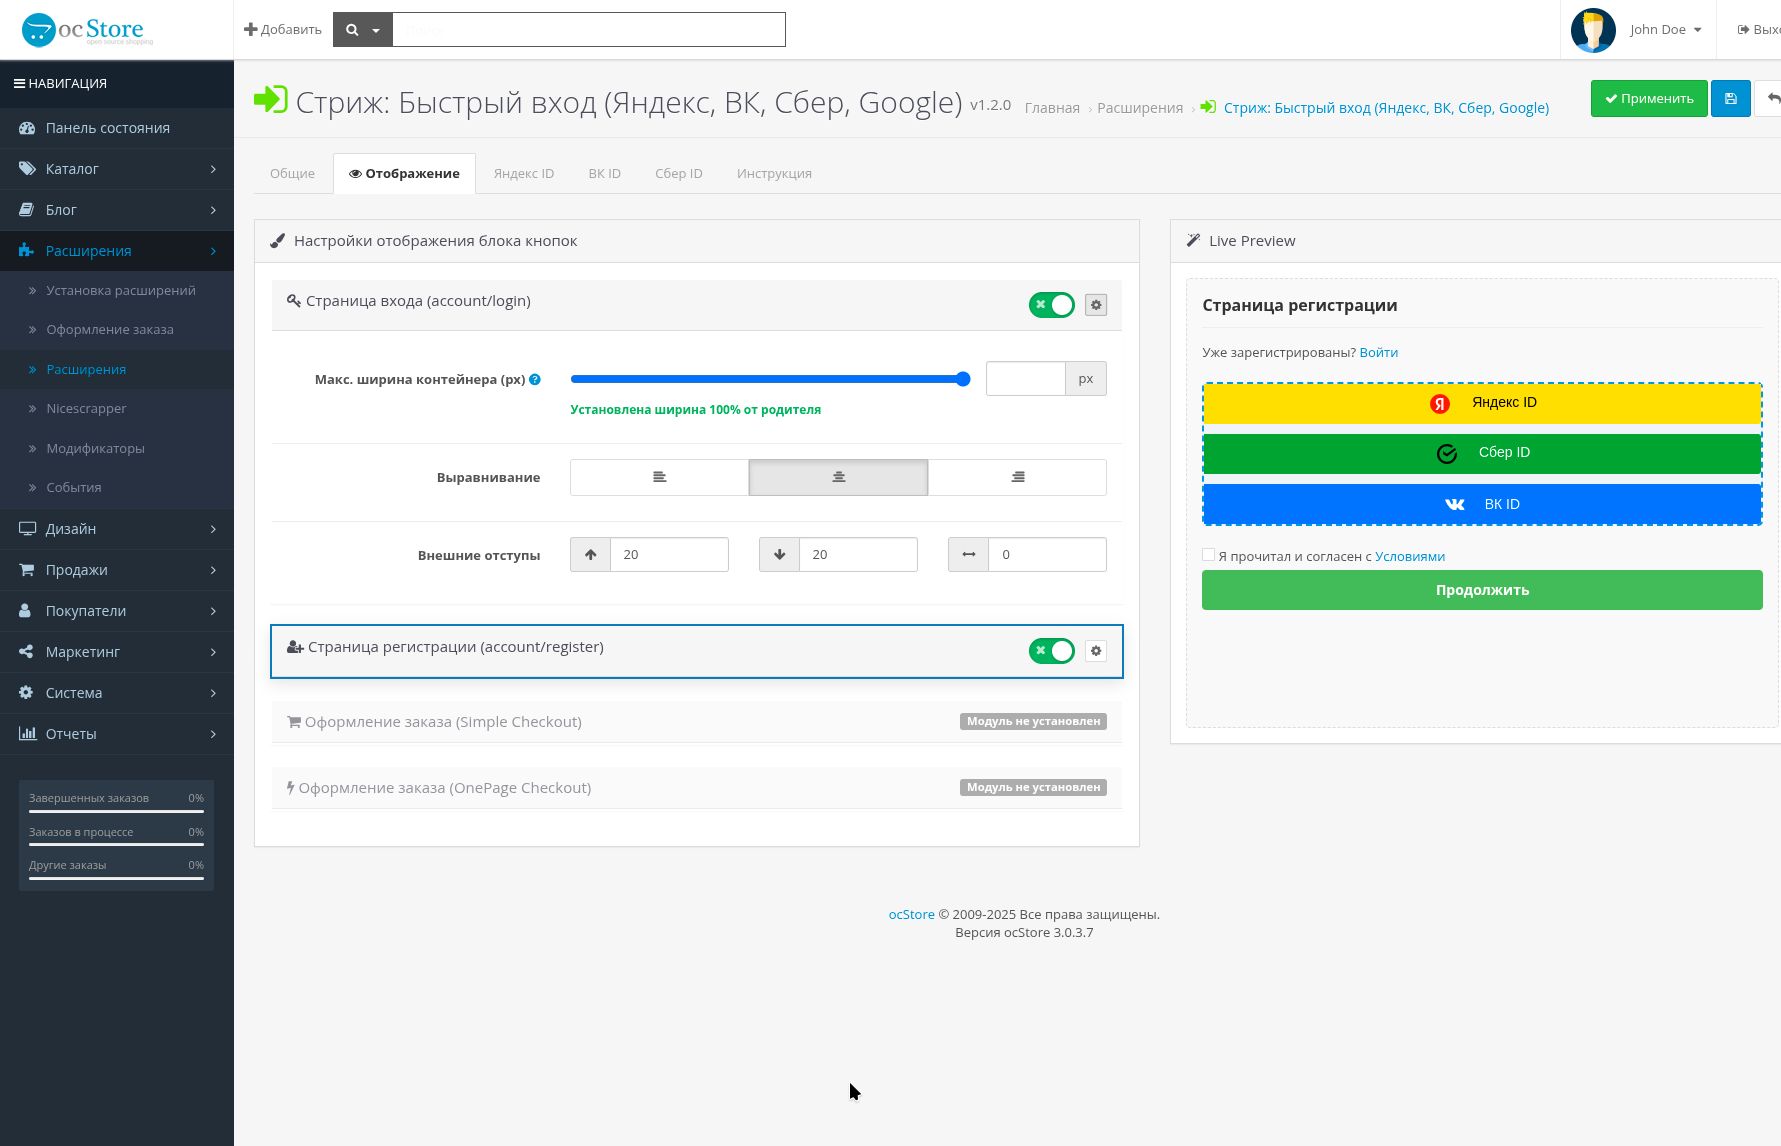Click the blue save floppy icon button
This screenshot has width=1781, height=1146.
point(1730,99)
